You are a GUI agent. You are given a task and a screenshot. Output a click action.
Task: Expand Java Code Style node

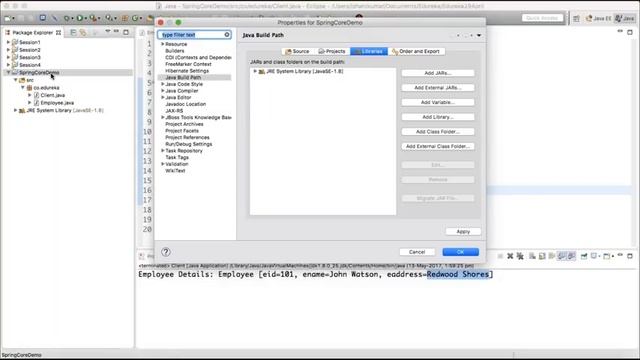[x=162, y=84]
